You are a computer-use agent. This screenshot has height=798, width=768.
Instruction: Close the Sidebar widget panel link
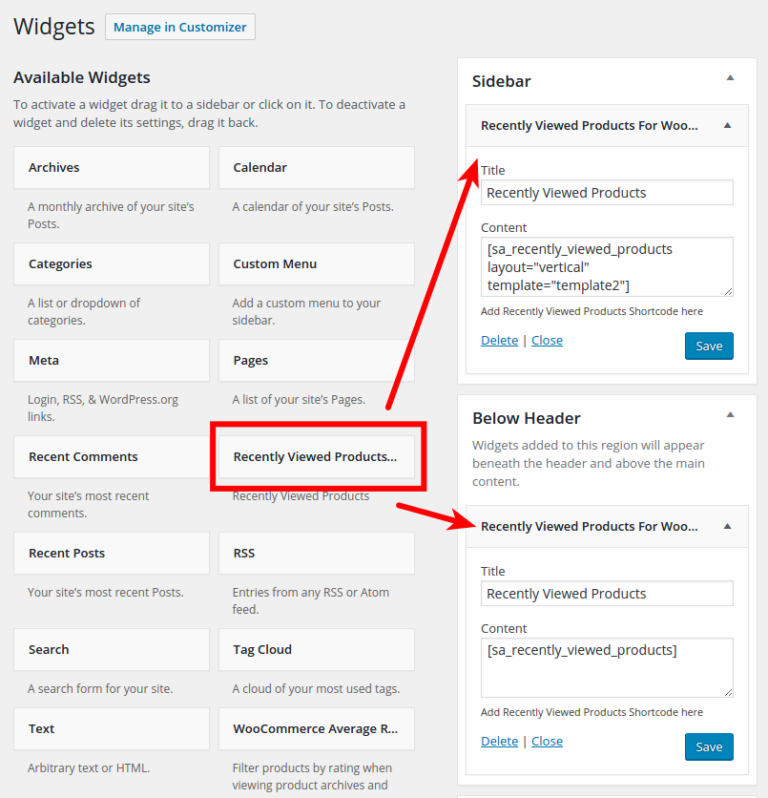547,341
